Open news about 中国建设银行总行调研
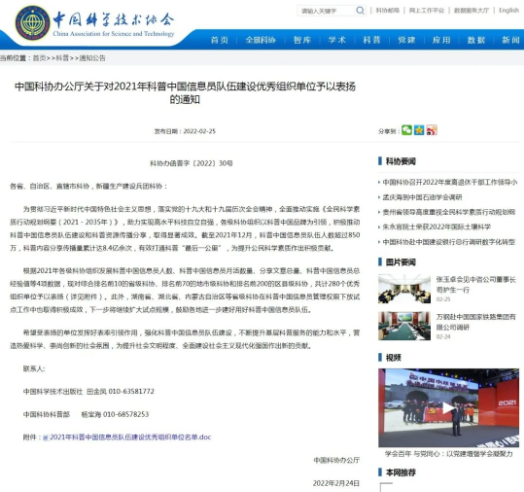The image size is (524, 492). [448, 242]
